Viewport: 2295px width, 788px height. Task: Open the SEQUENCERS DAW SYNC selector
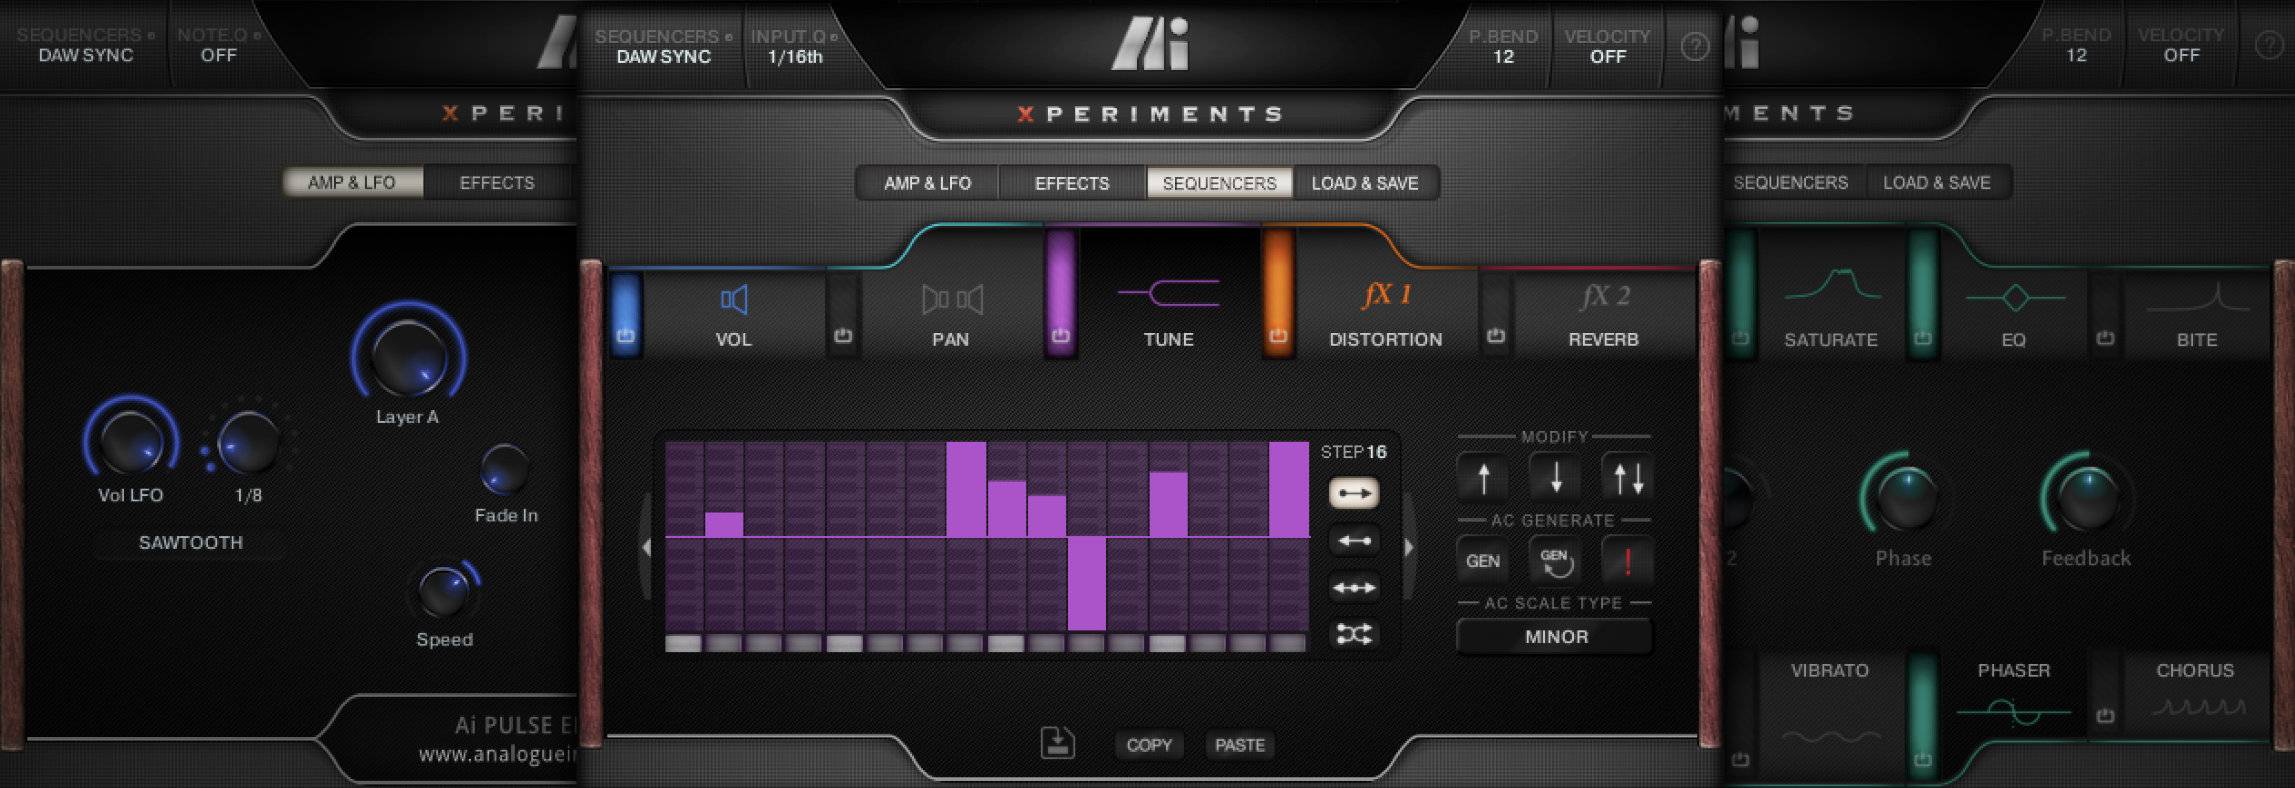tap(663, 47)
